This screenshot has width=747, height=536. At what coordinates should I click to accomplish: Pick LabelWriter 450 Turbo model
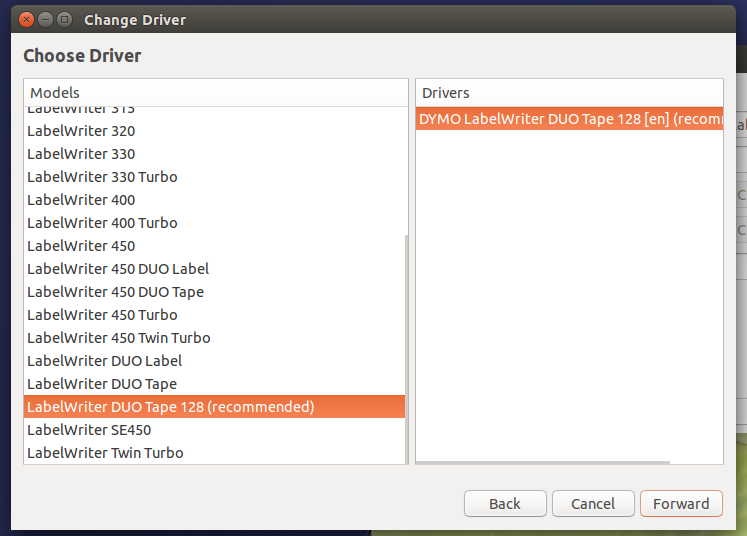(214, 315)
